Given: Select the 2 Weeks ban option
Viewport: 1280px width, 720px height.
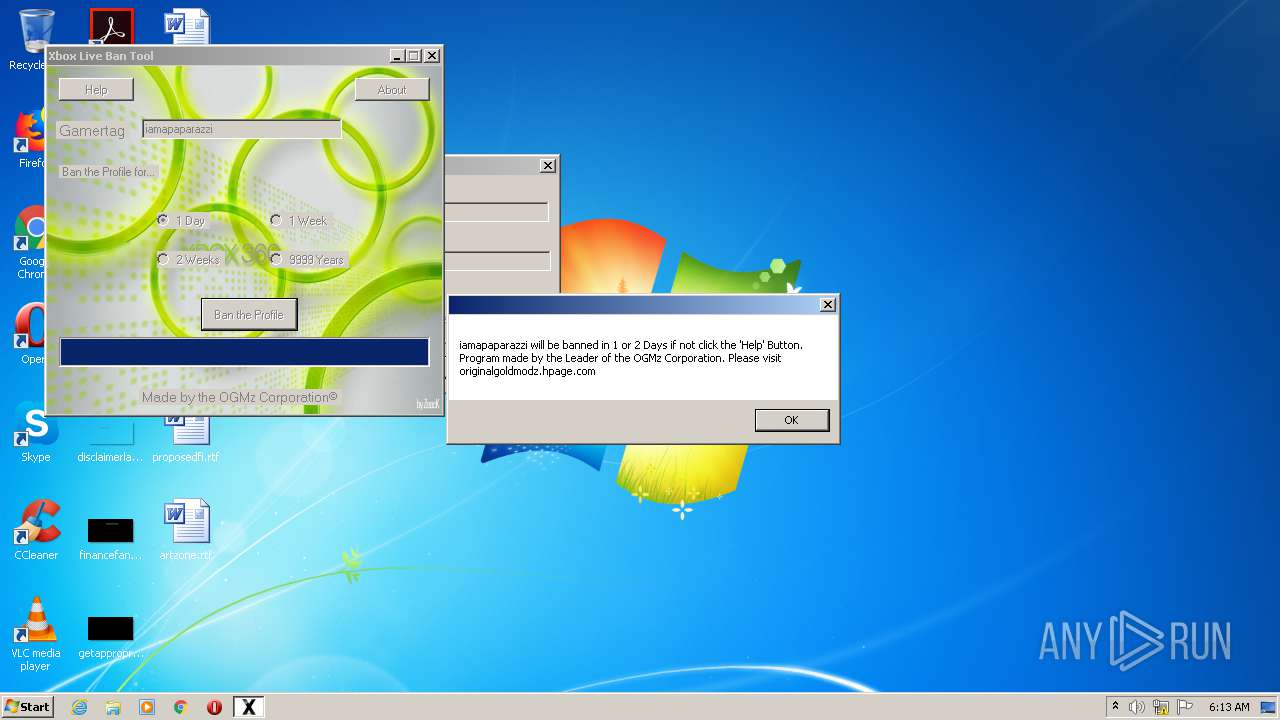Looking at the screenshot, I should 188,259.
